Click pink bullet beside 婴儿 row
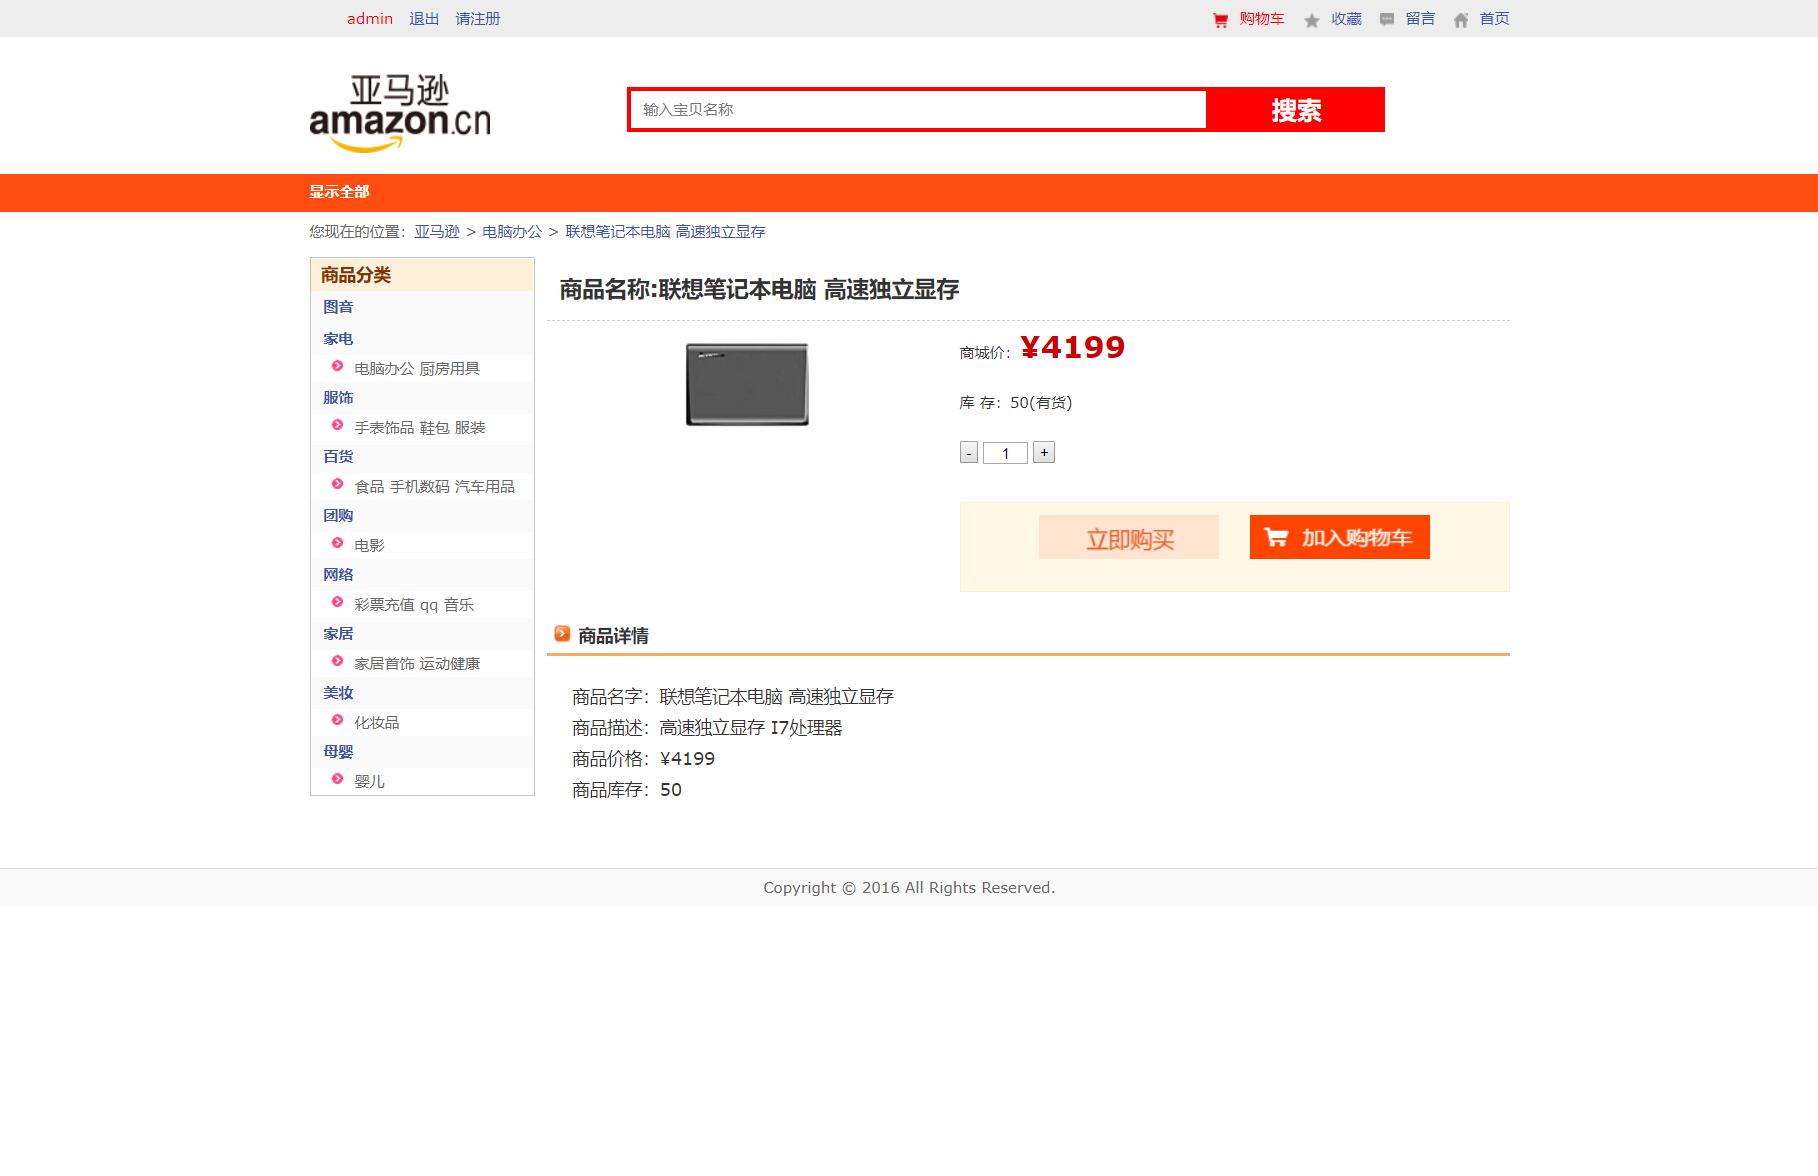Screen dimensions: 1818x1176 pos(338,779)
